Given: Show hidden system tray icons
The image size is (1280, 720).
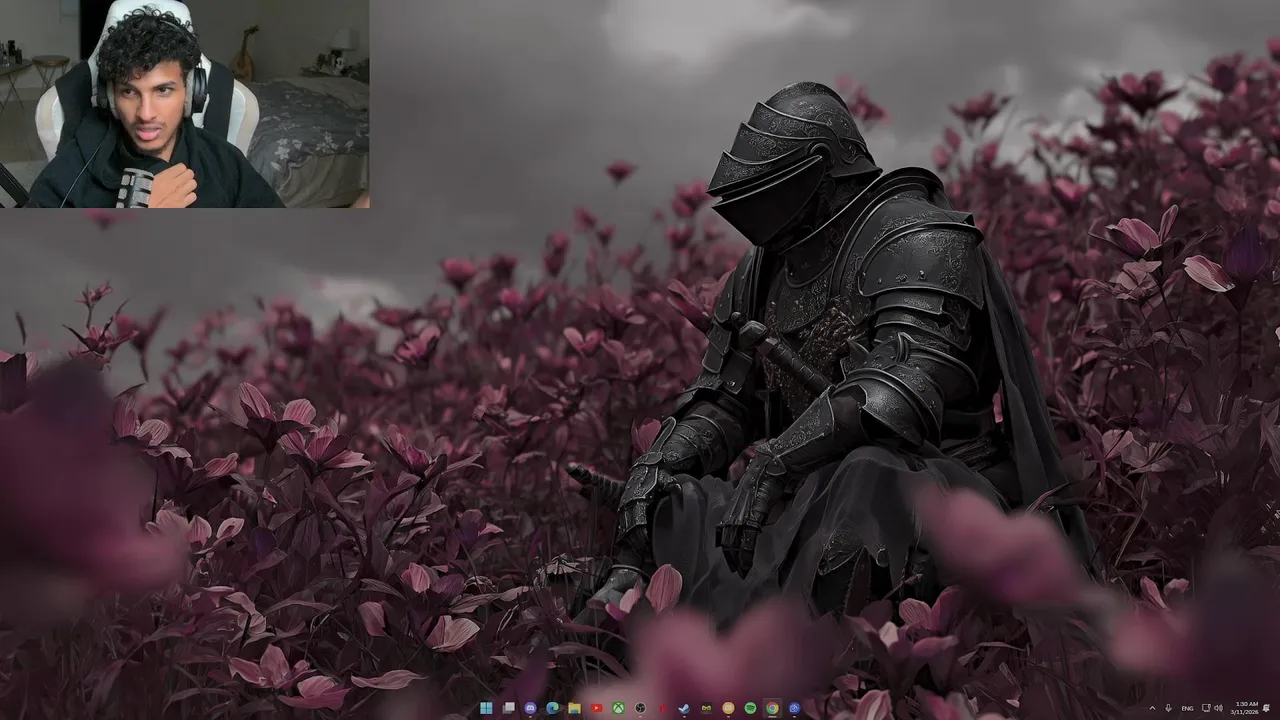Looking at the screenshot, I should pos(1152,708).
